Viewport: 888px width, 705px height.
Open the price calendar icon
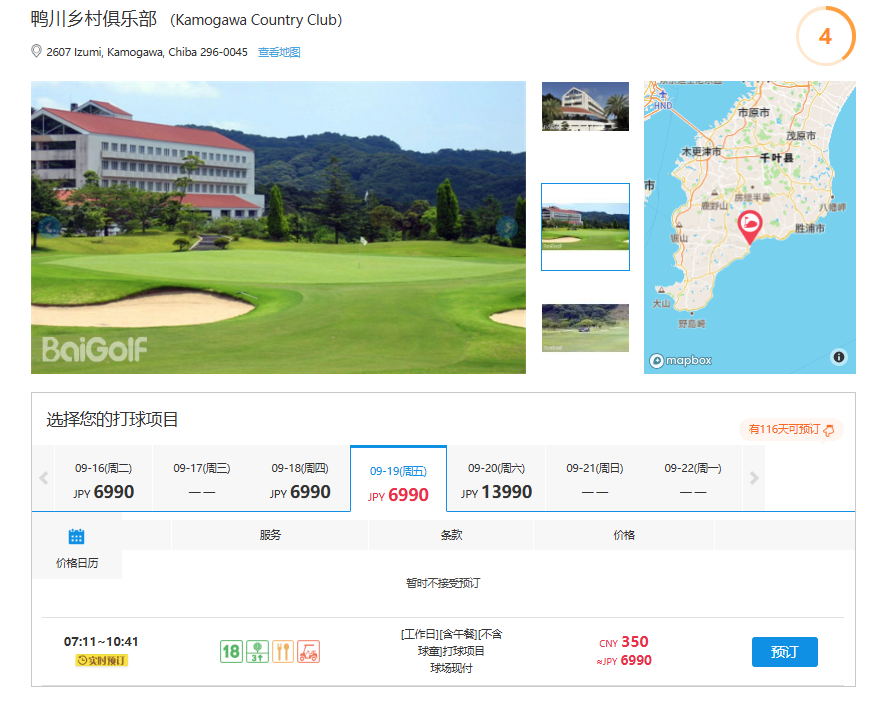77,537
